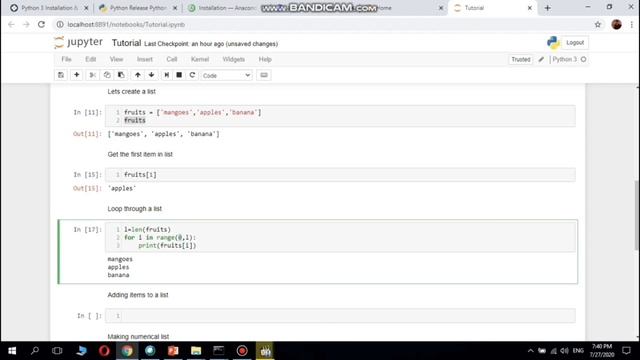Switch to Python Release browser tab
Screen dimensions: 640x360
pyautogui.click(x=137, y=8)
